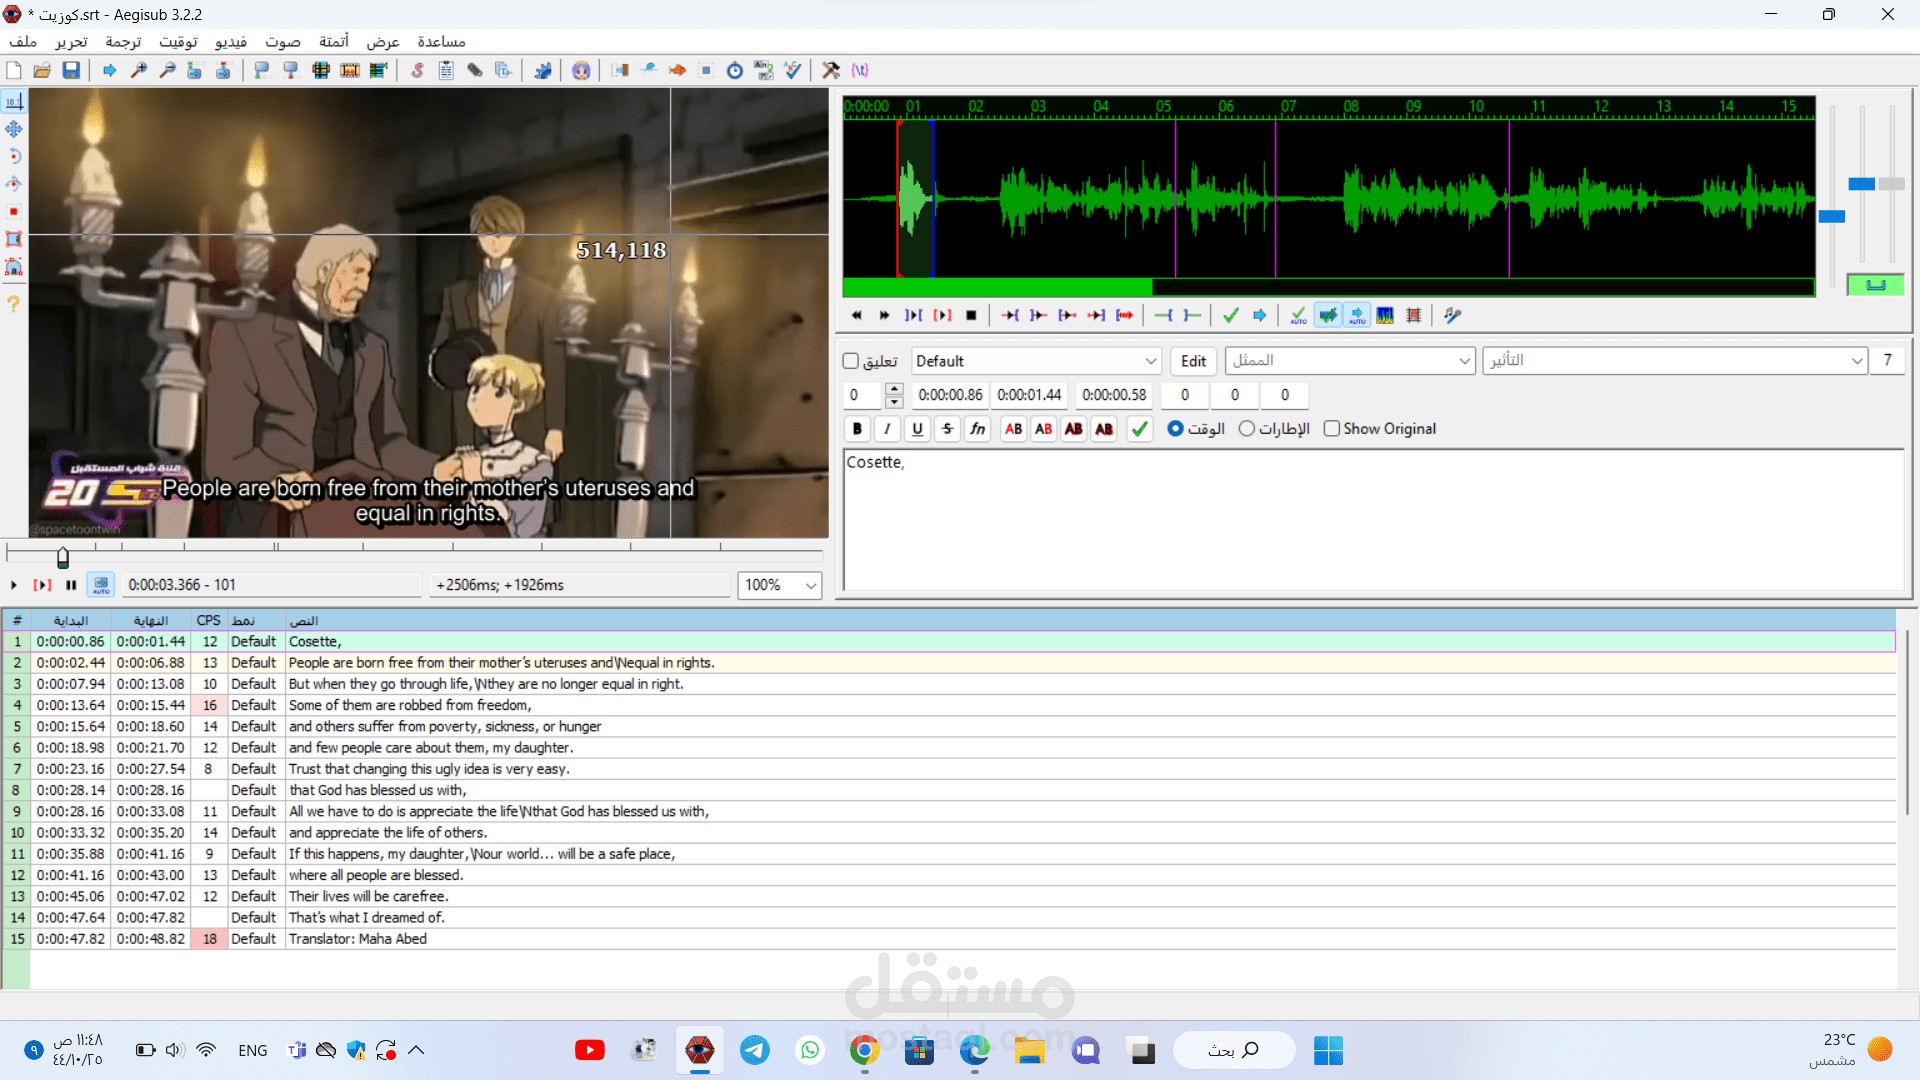Viewport: 1920px width, 1080px height.
Task: Open the Shift Times clock icon
Action: [734, 70]
